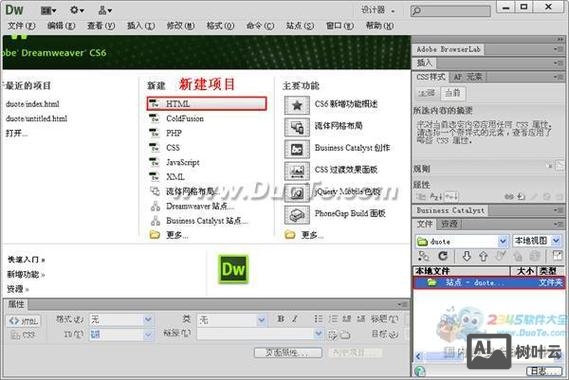Image resolution: width=569 pixels, height=380 pixels.
Task: Click the 本地文件 column header
Action: [462, 271]
